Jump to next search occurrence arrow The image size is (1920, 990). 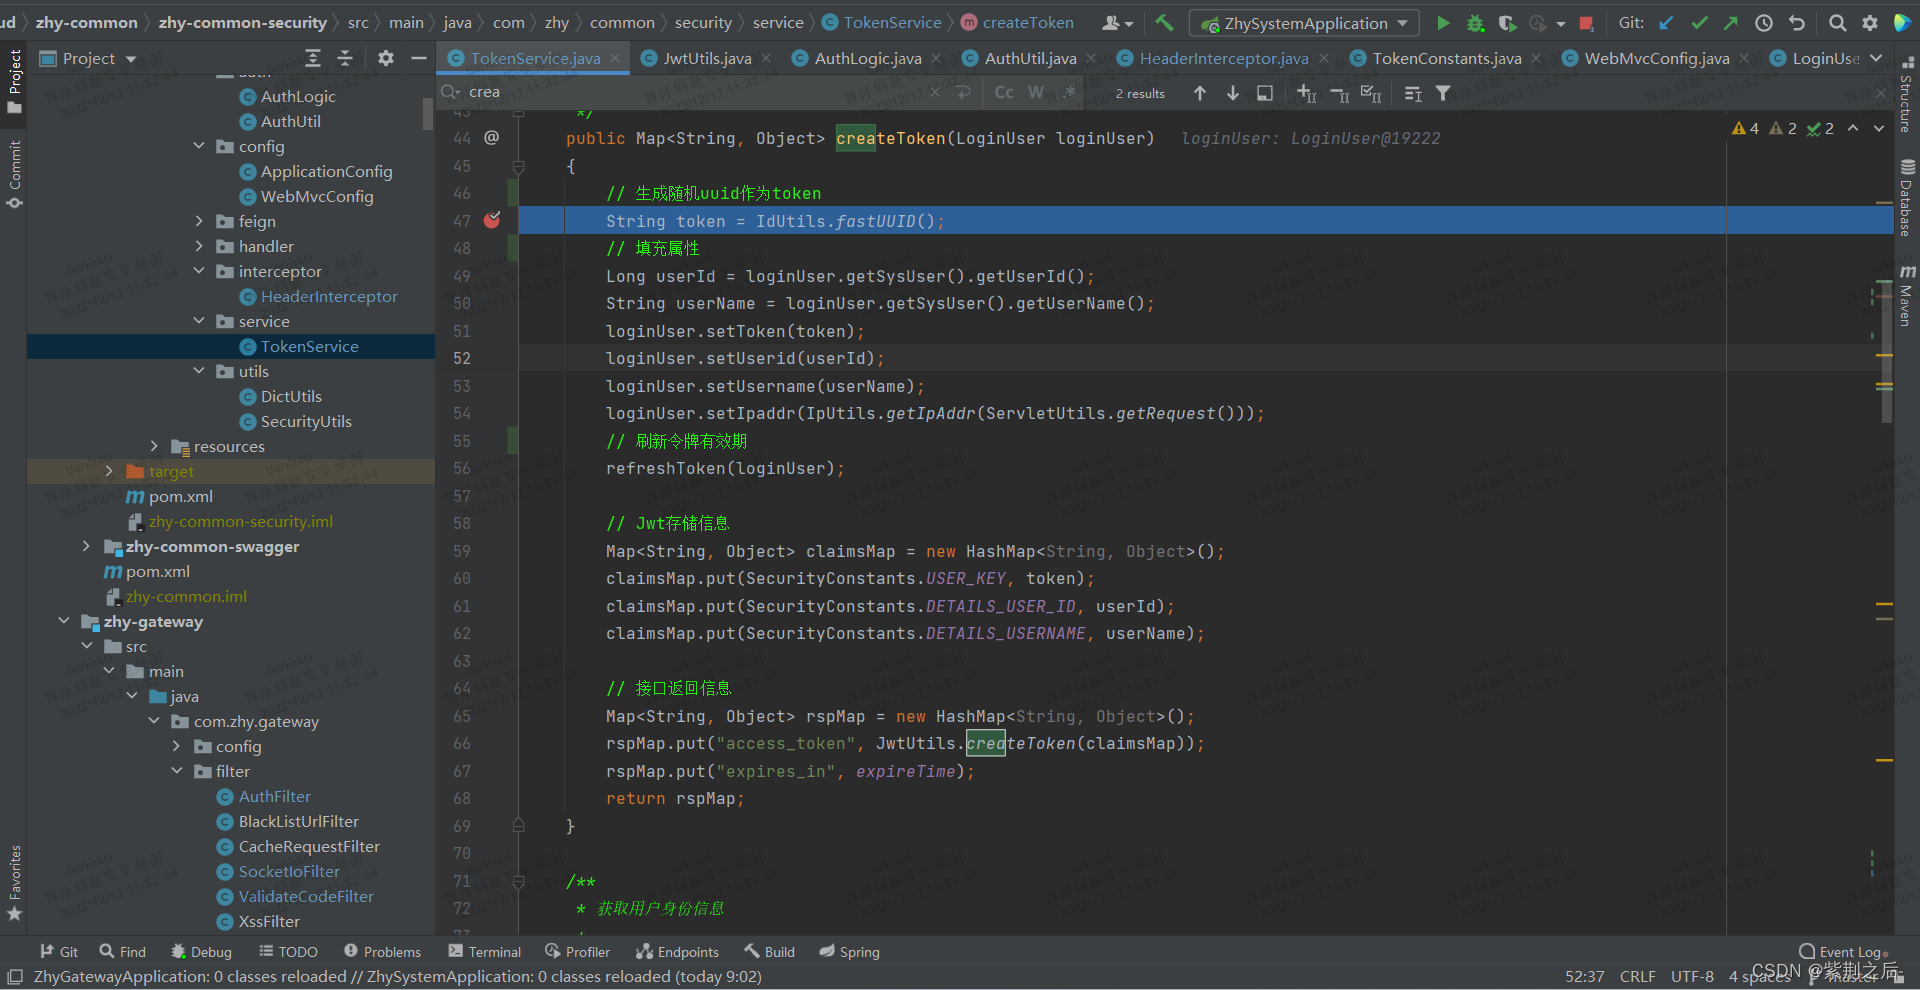(1233, 93)
